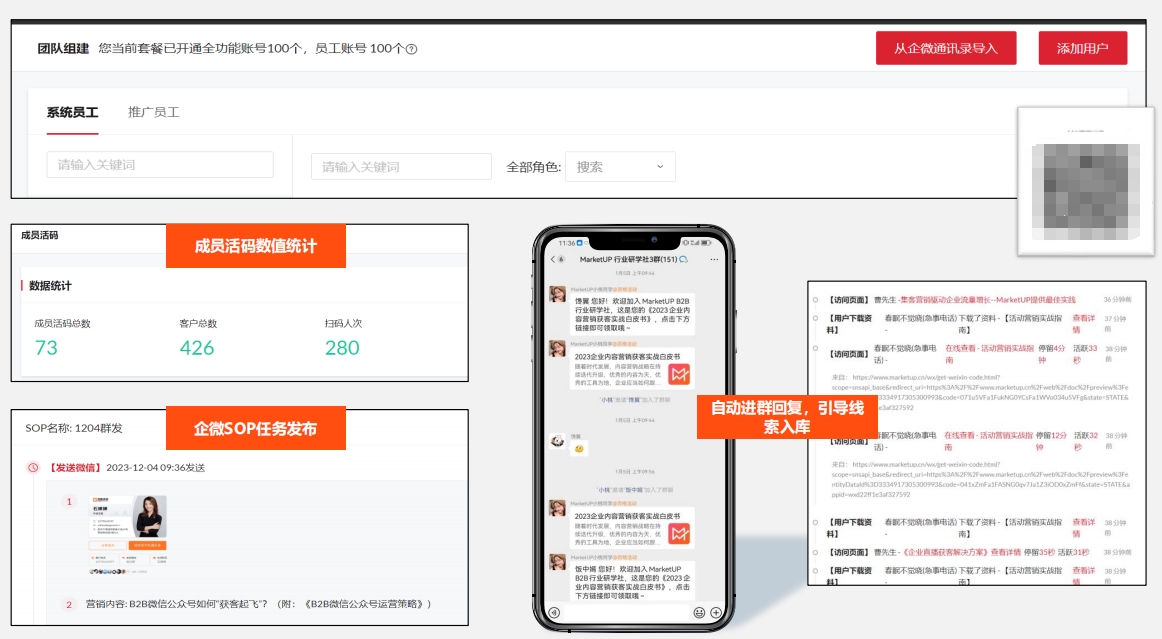Click the 扫码人次 value 280
Image resolution: width=1162 pixels, height=639 pixels.
coord(342,348)
